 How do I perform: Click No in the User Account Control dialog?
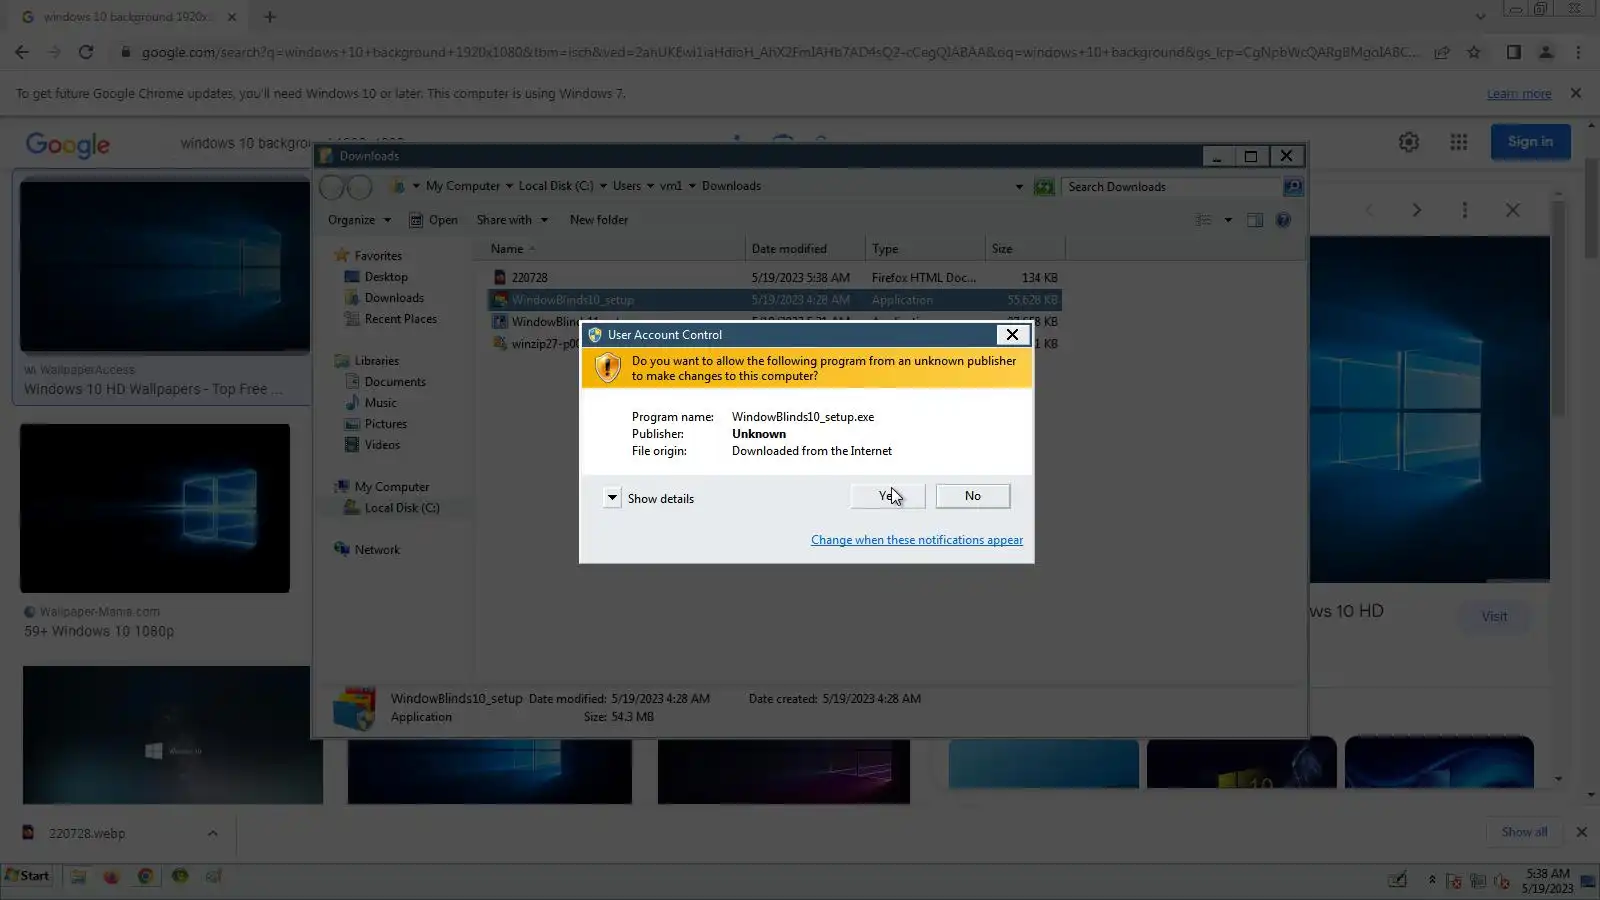[973, 496]
